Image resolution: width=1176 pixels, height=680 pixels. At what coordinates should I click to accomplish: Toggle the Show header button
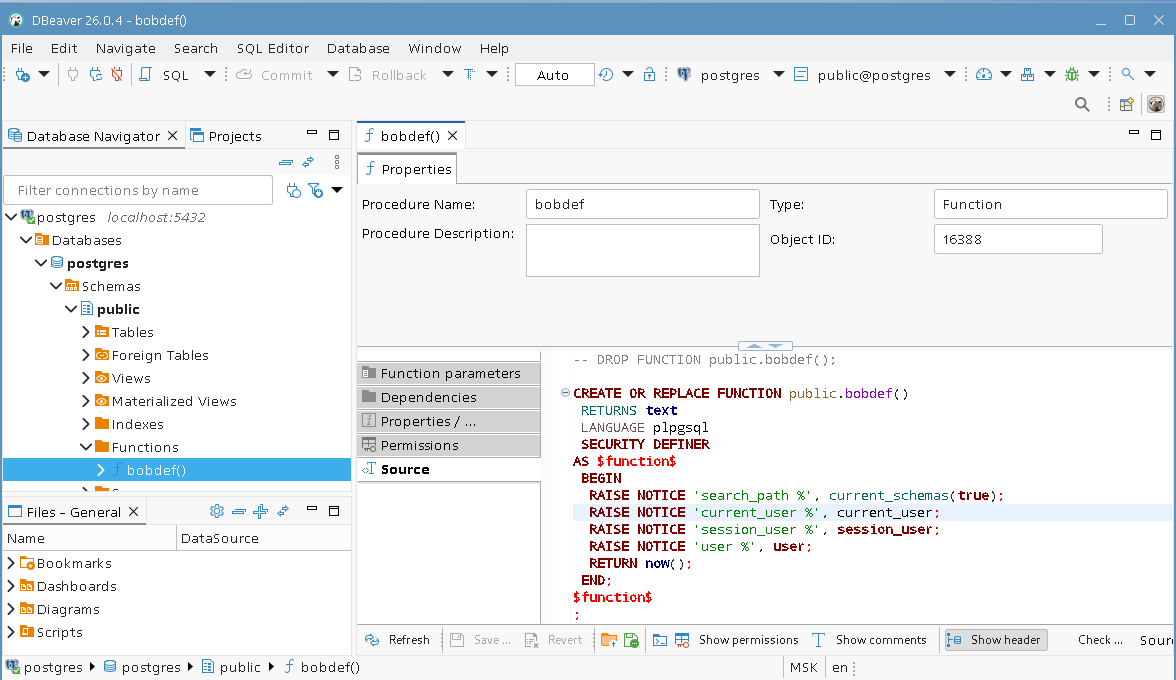tap(996, 640)
